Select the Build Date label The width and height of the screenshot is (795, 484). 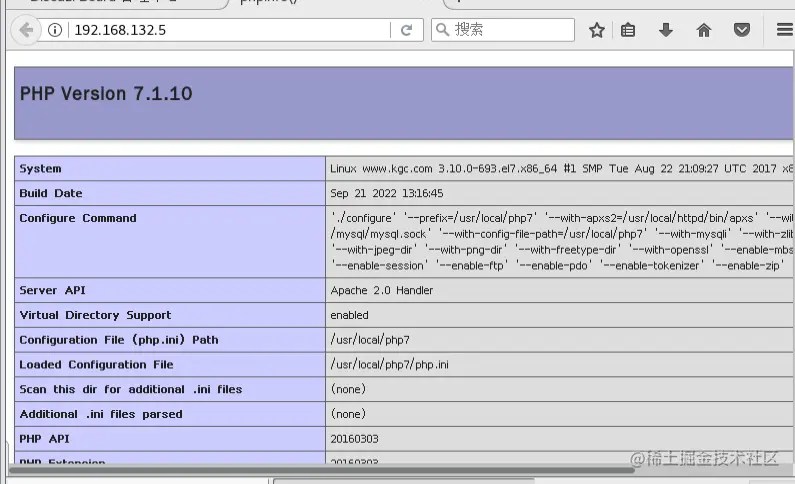[51, 194]
